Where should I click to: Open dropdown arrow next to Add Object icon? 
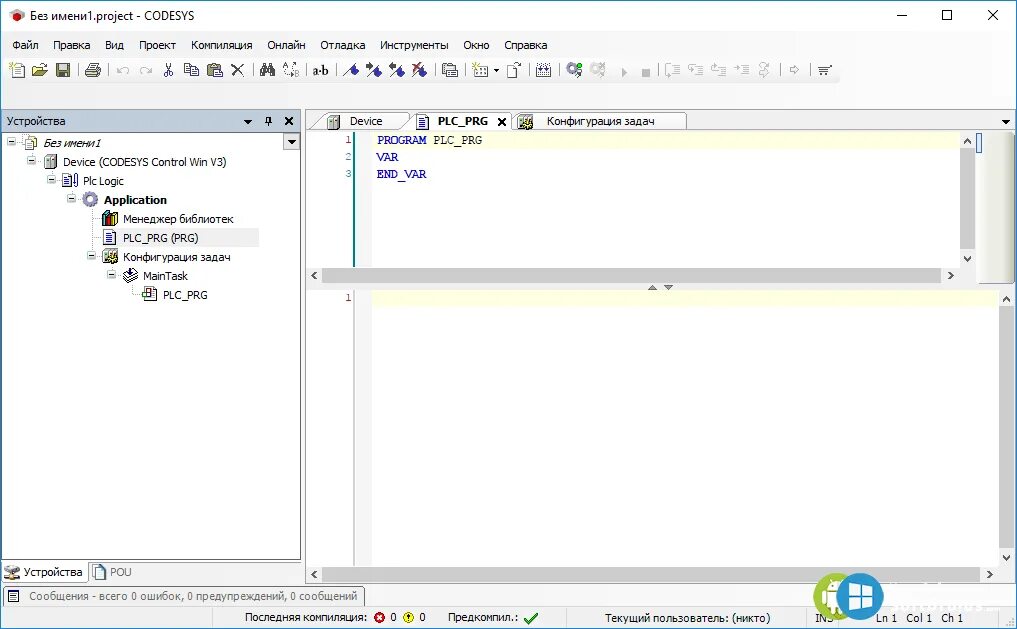[496, 71]
